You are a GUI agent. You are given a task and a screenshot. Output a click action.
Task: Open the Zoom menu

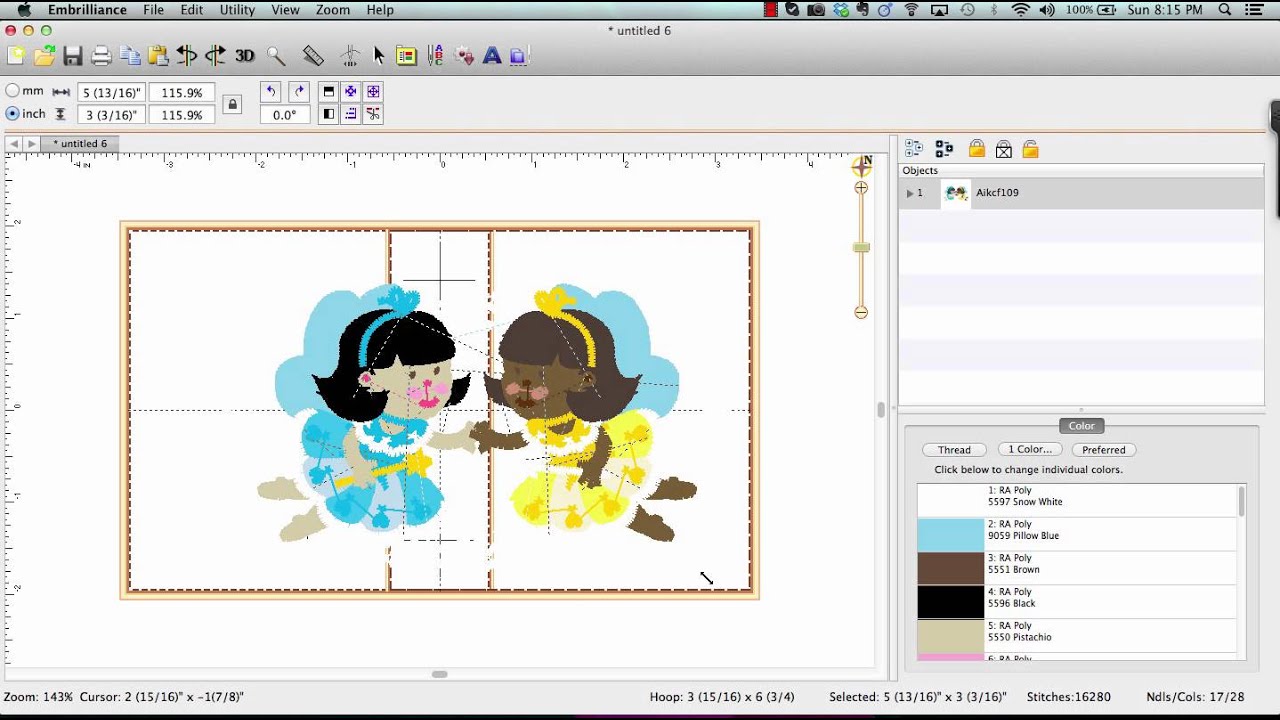(x=333, y=9)
